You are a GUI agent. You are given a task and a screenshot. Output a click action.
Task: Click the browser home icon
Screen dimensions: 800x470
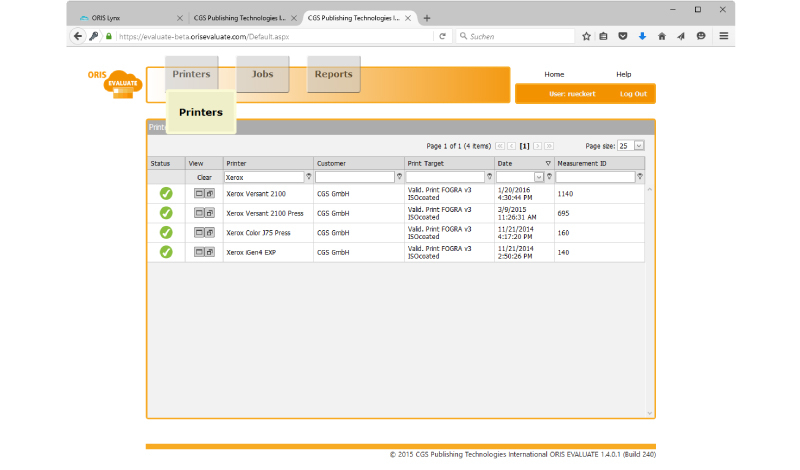point(662,36)
